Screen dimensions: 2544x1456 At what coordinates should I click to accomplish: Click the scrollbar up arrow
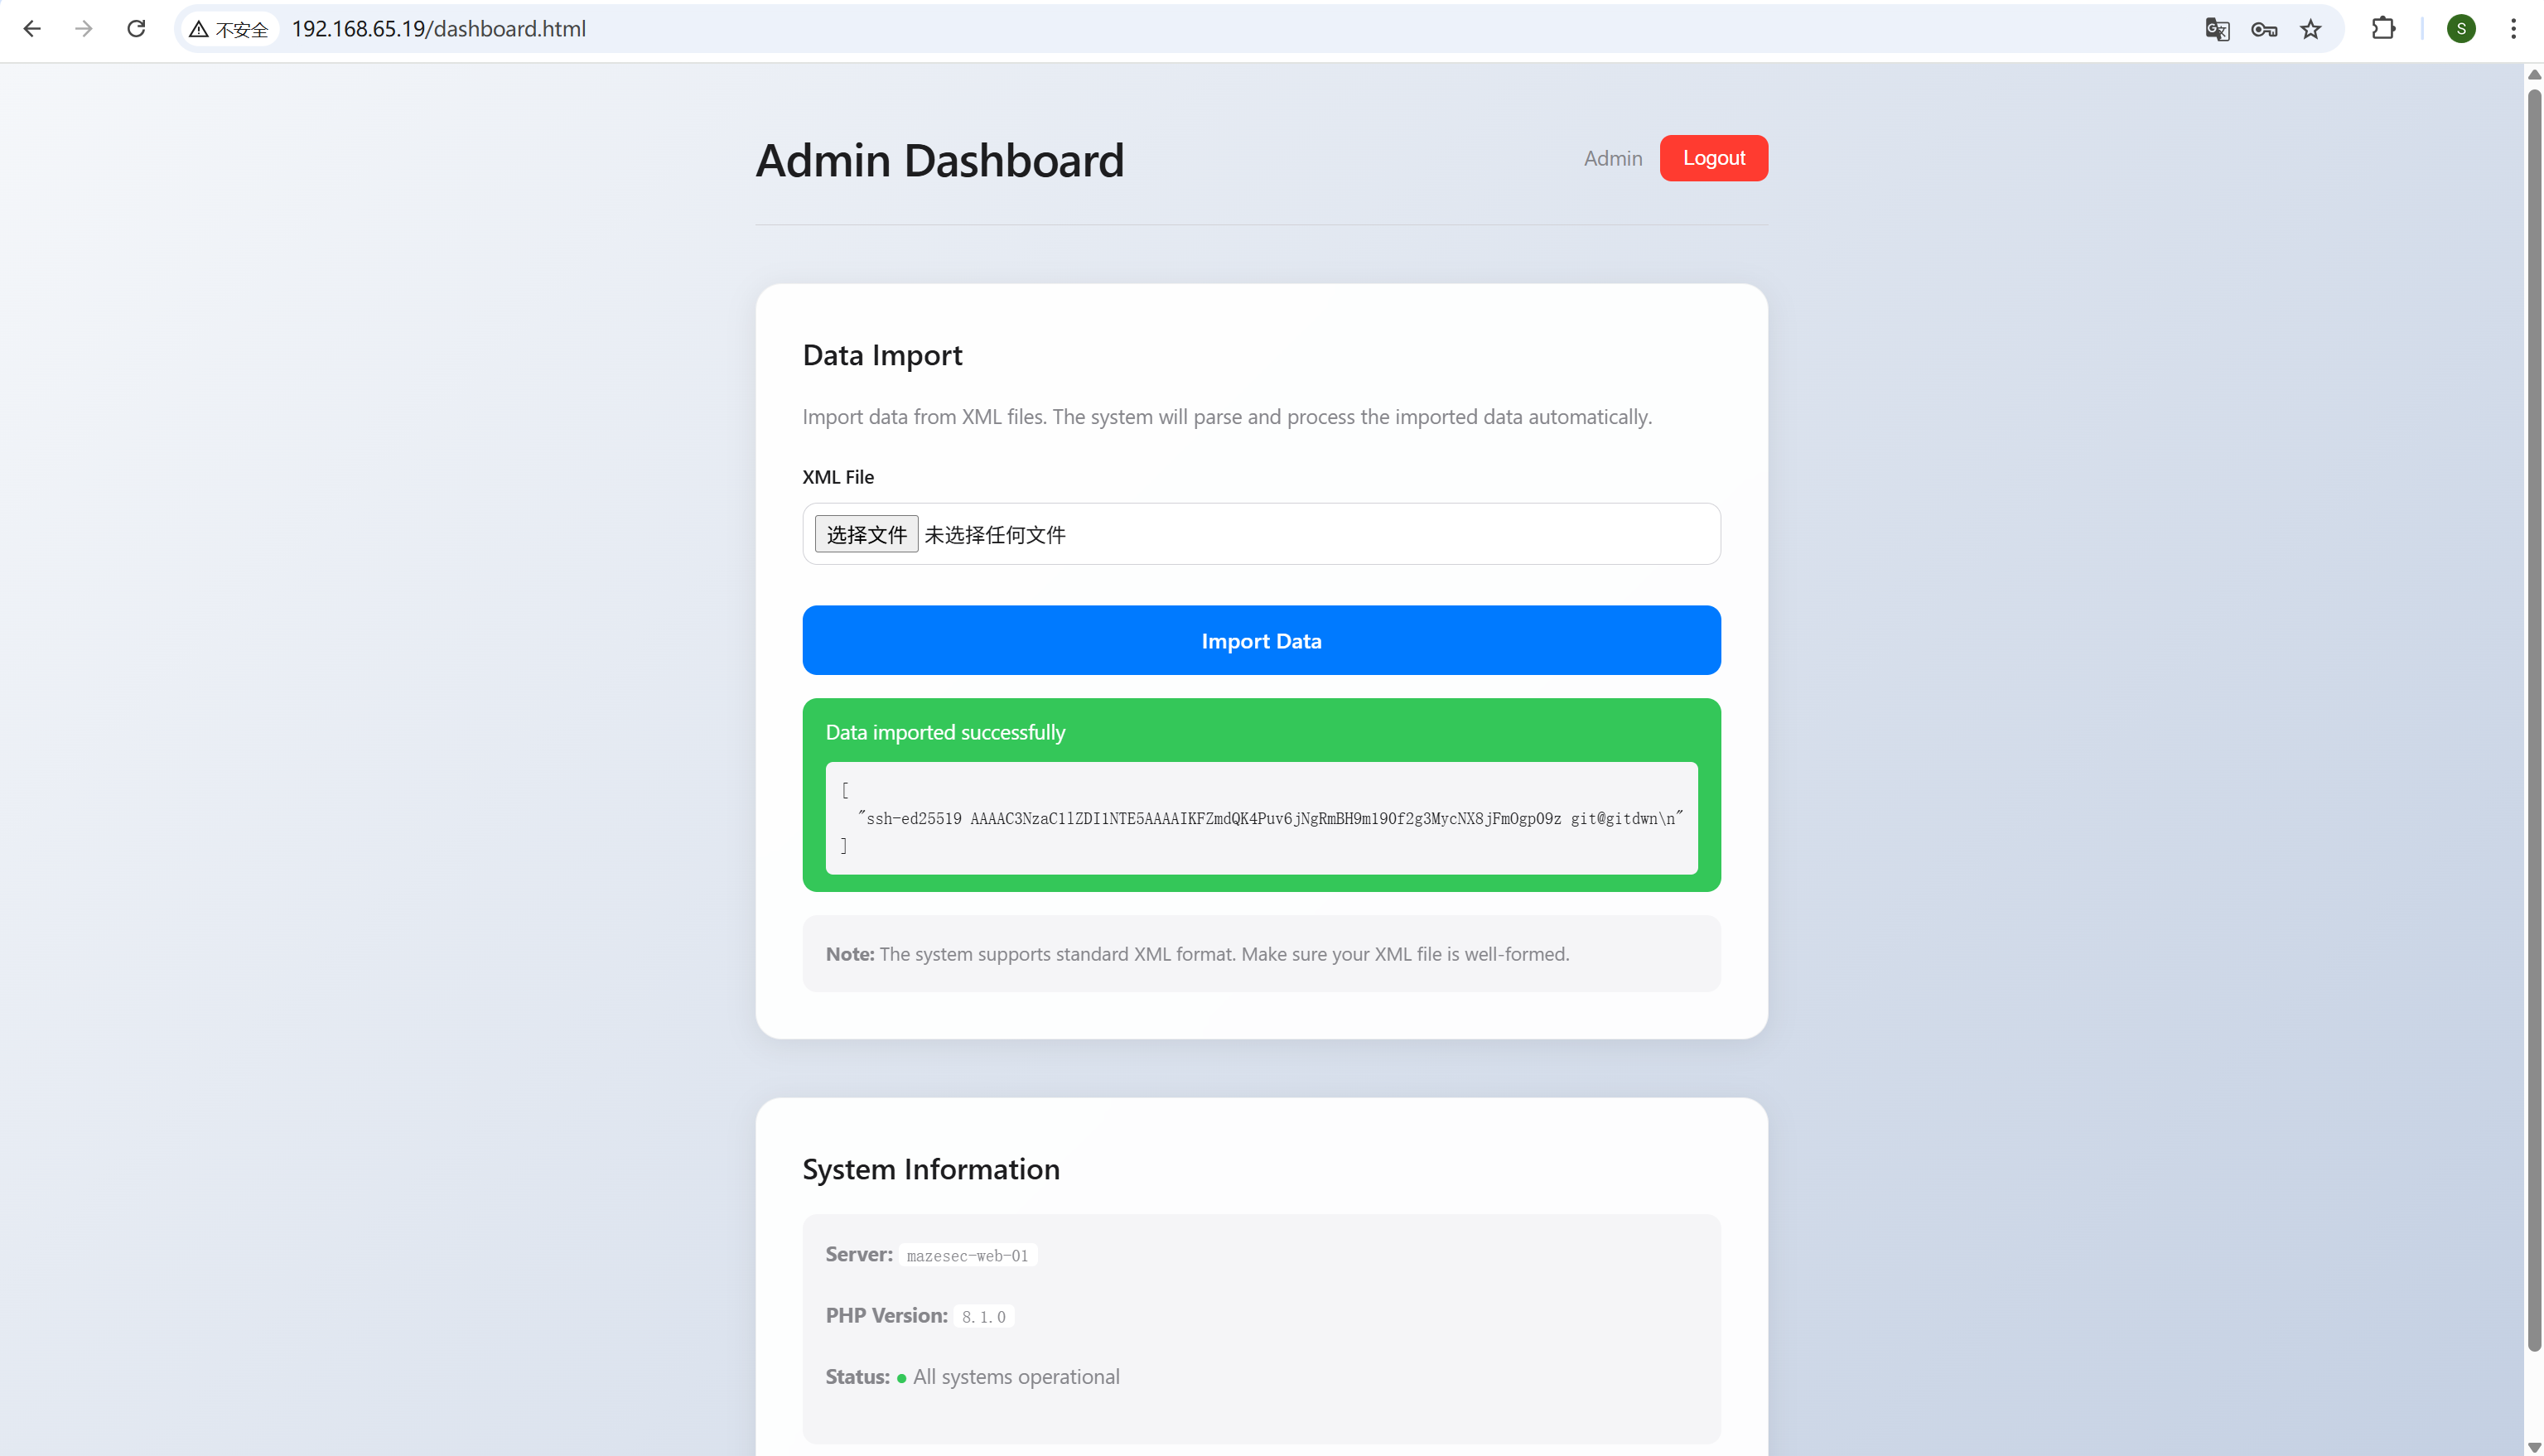pyautogui.click(x=2534, y=74)
